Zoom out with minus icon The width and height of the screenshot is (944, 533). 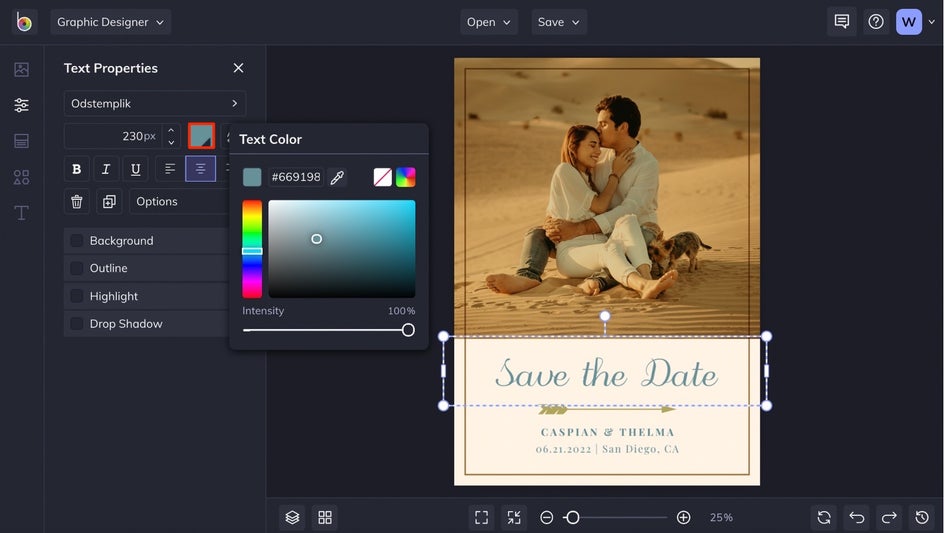tap(547, 517)
